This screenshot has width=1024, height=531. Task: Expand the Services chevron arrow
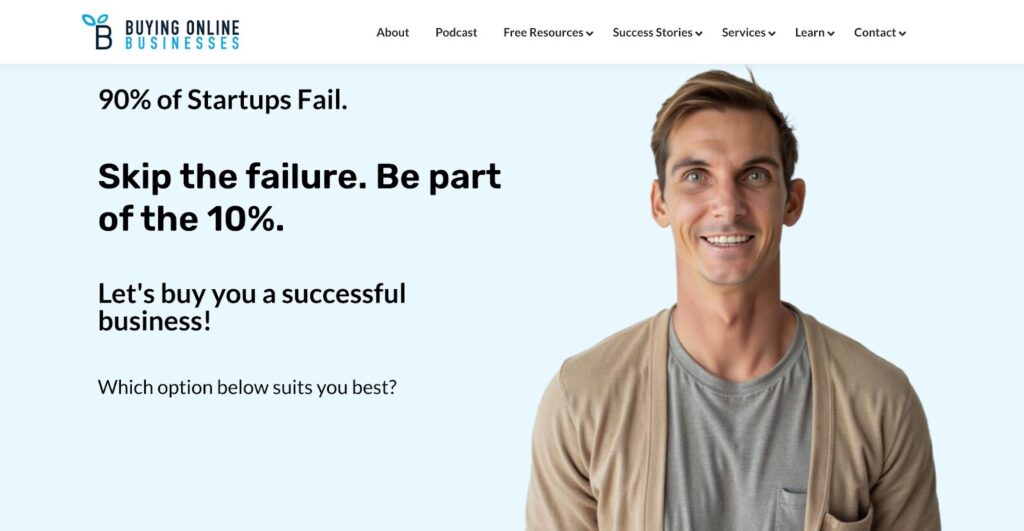point(772,34)
